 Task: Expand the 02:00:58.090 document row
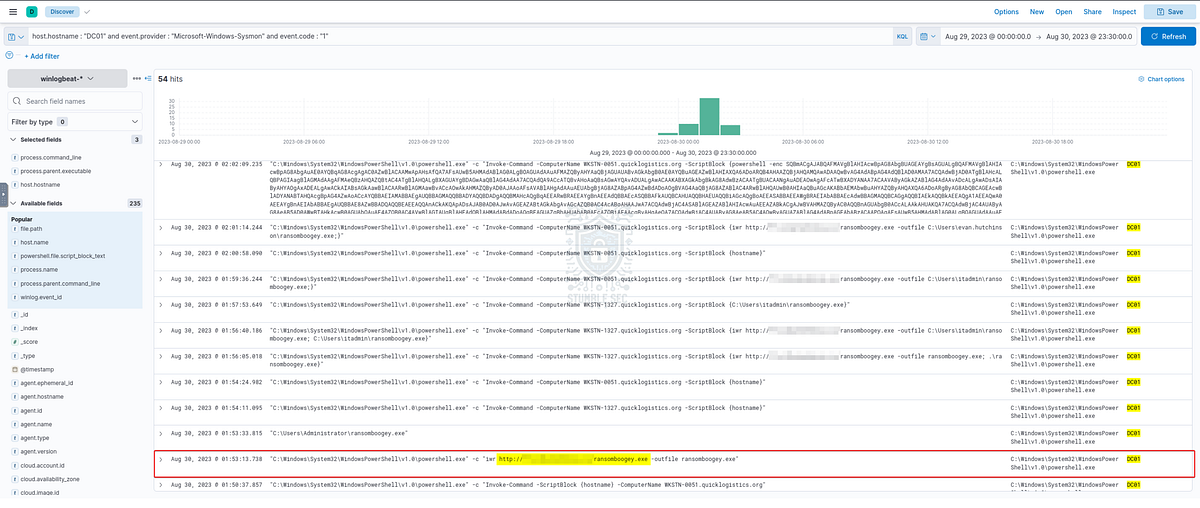tap(162, 254)
